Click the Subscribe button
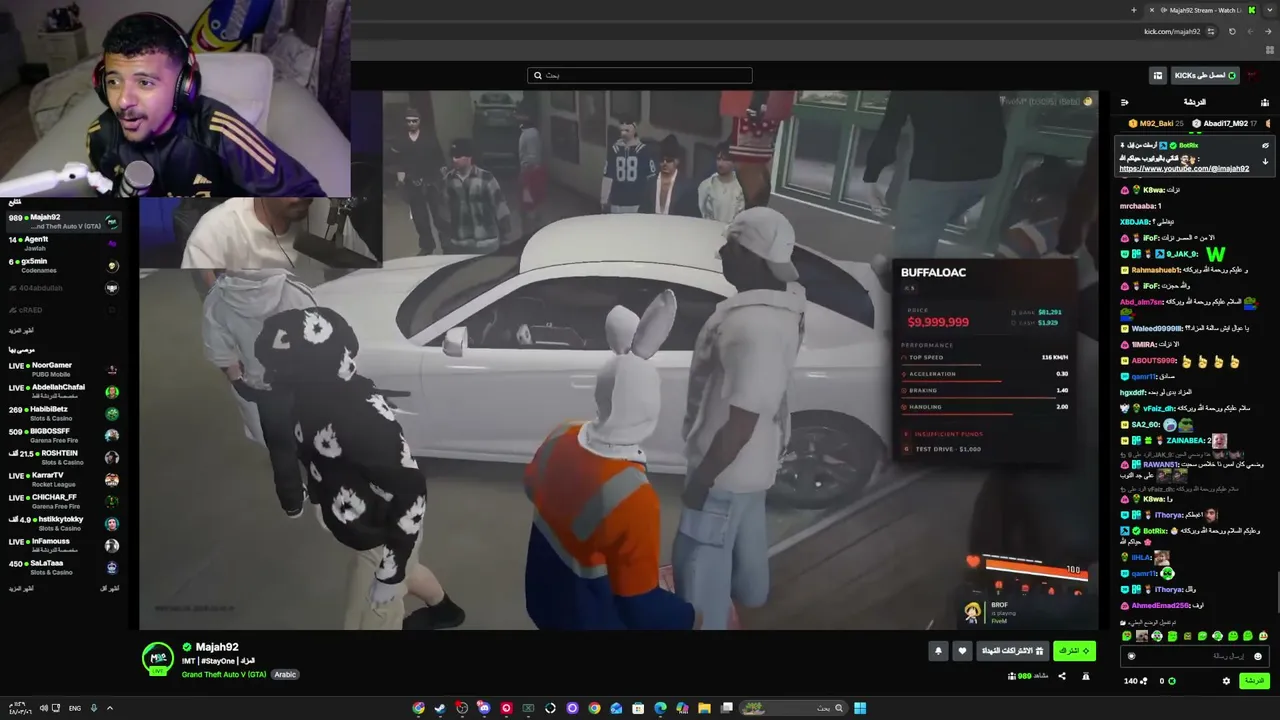This screenshot has height=720, width=1280. click(x=1074, y=651)
